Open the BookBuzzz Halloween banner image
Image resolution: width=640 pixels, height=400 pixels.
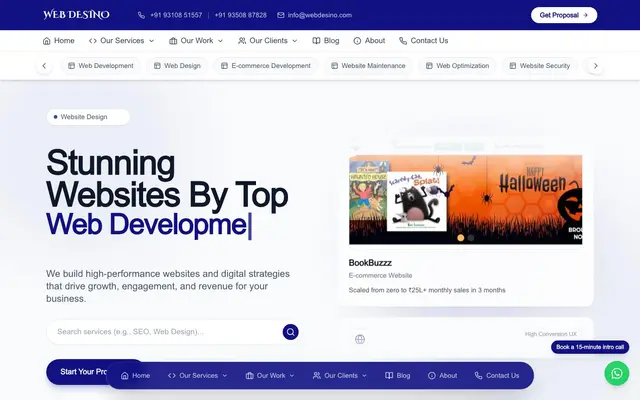click(x=466, y=200)
